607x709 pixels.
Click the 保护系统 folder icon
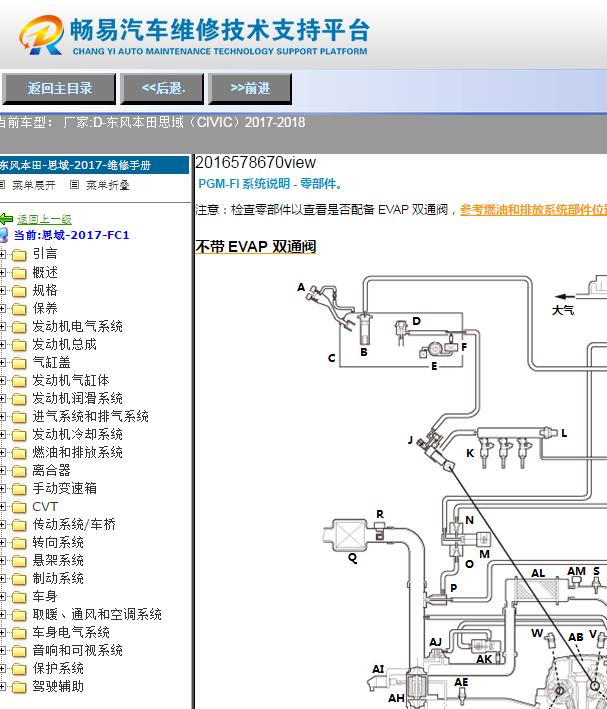[x=19, y=669]
